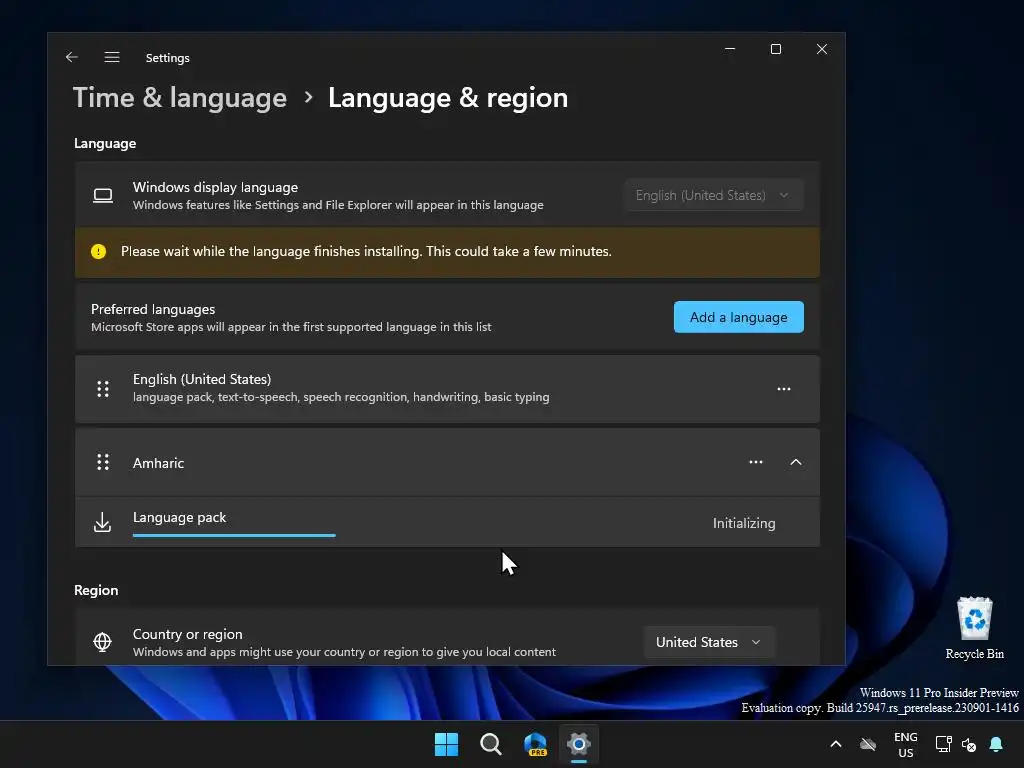Image resolution: width=1024 pixels, height=768 pixels.
Task: Click the globe icon beside Country or region
Action: [x=103, y=642]
